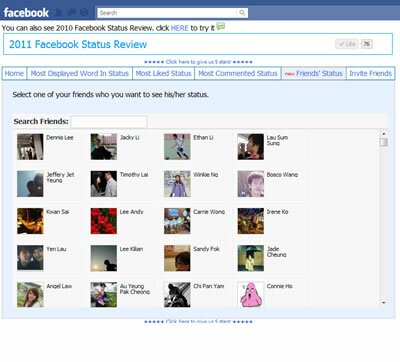Click Chi Pan Yam's black-and-white photo

click(x=177, y=295)
